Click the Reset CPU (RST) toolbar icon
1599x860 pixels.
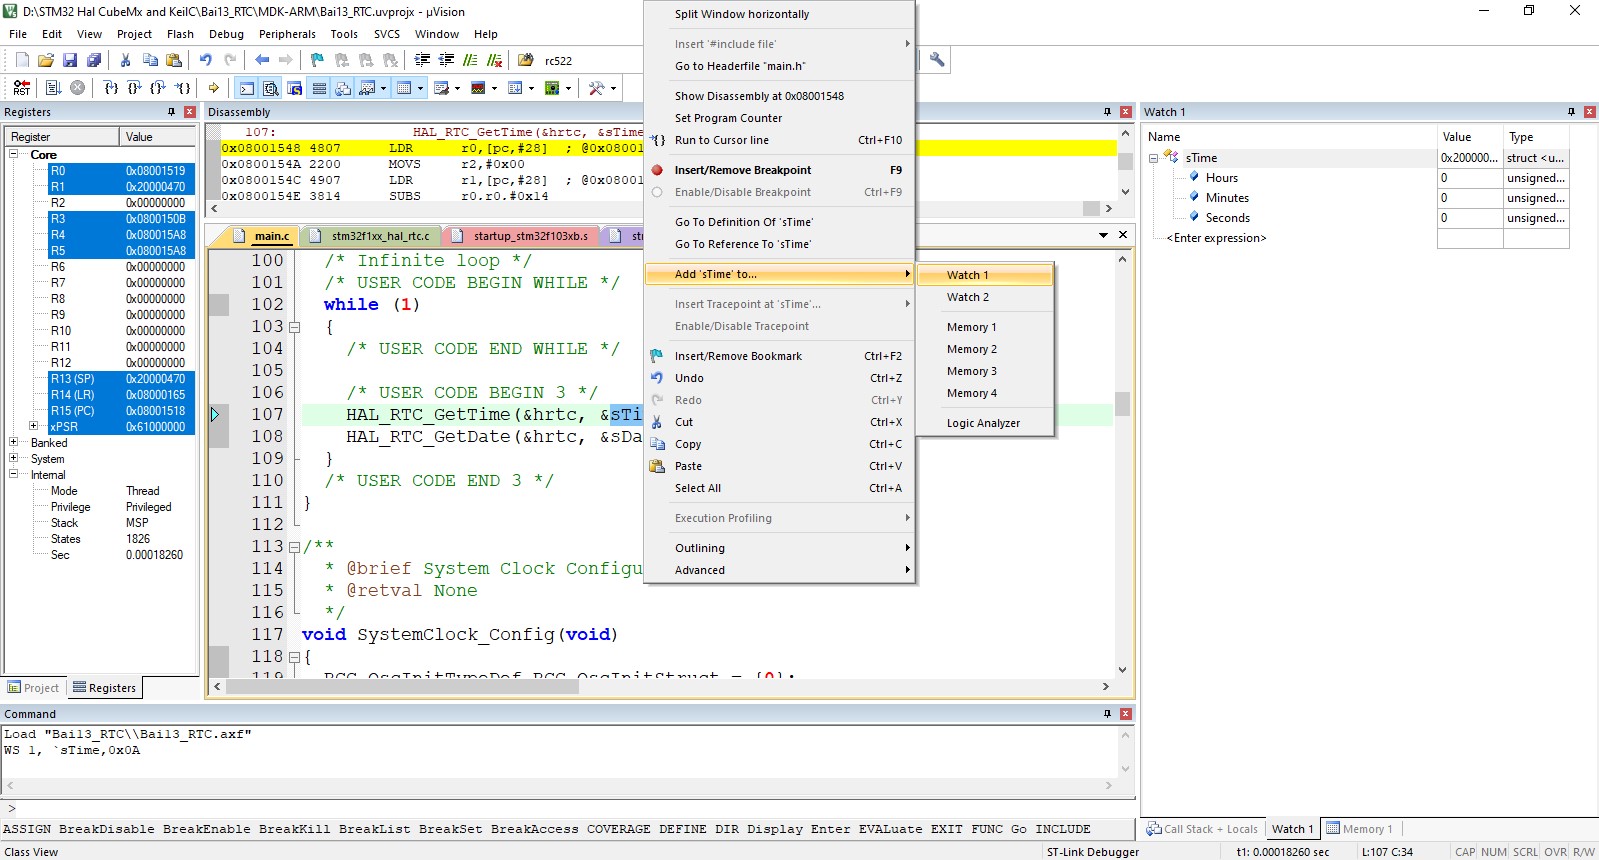point(22,88)
